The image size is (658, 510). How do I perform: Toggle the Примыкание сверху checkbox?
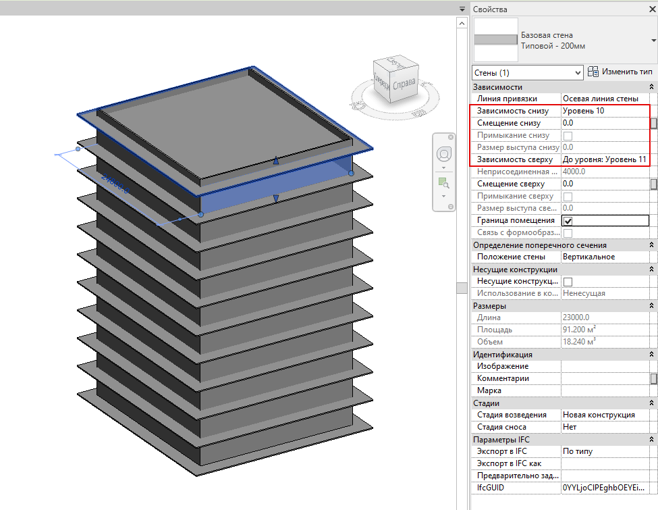point(568,196)
